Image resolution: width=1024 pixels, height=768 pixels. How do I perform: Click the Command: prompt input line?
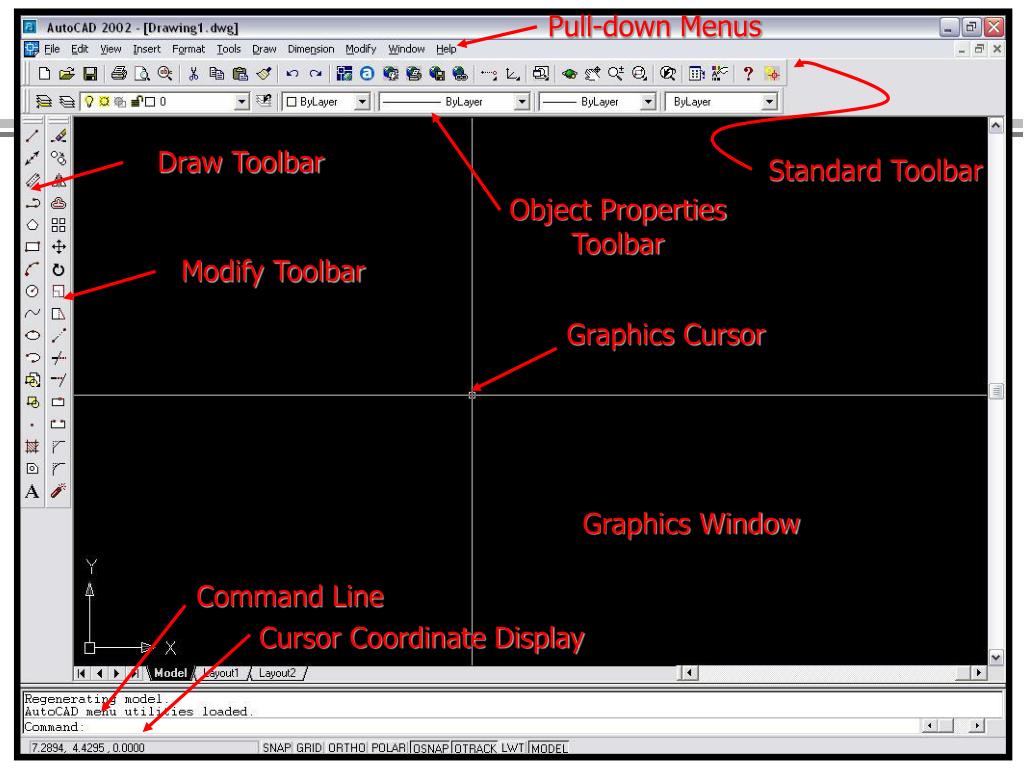[x=470, y=727]
